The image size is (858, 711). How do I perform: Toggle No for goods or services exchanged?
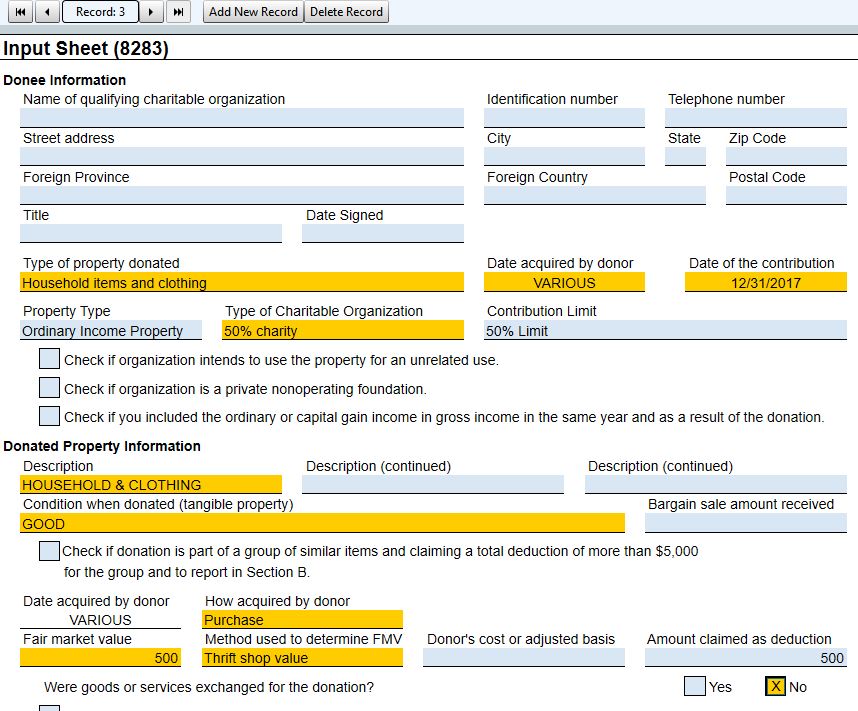click(775, 686)
